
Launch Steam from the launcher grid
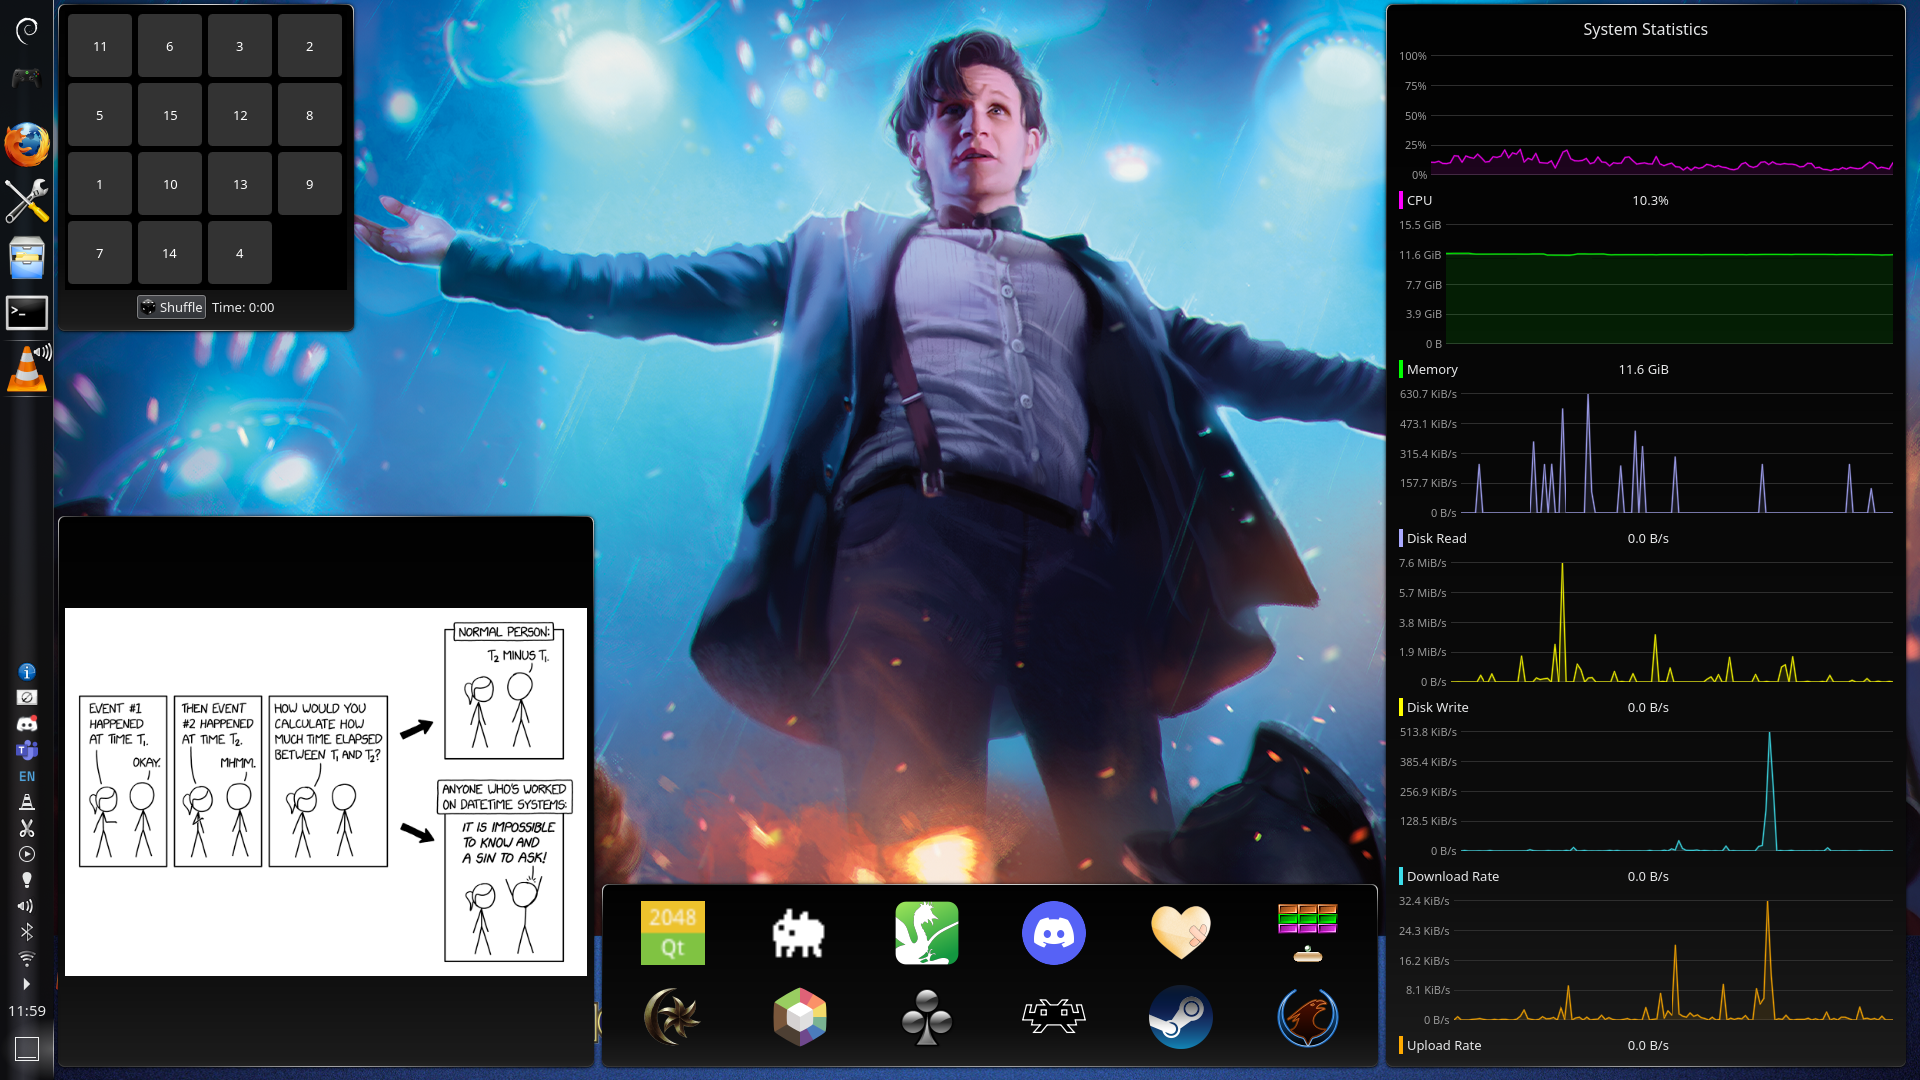tap(1181, 1017)
